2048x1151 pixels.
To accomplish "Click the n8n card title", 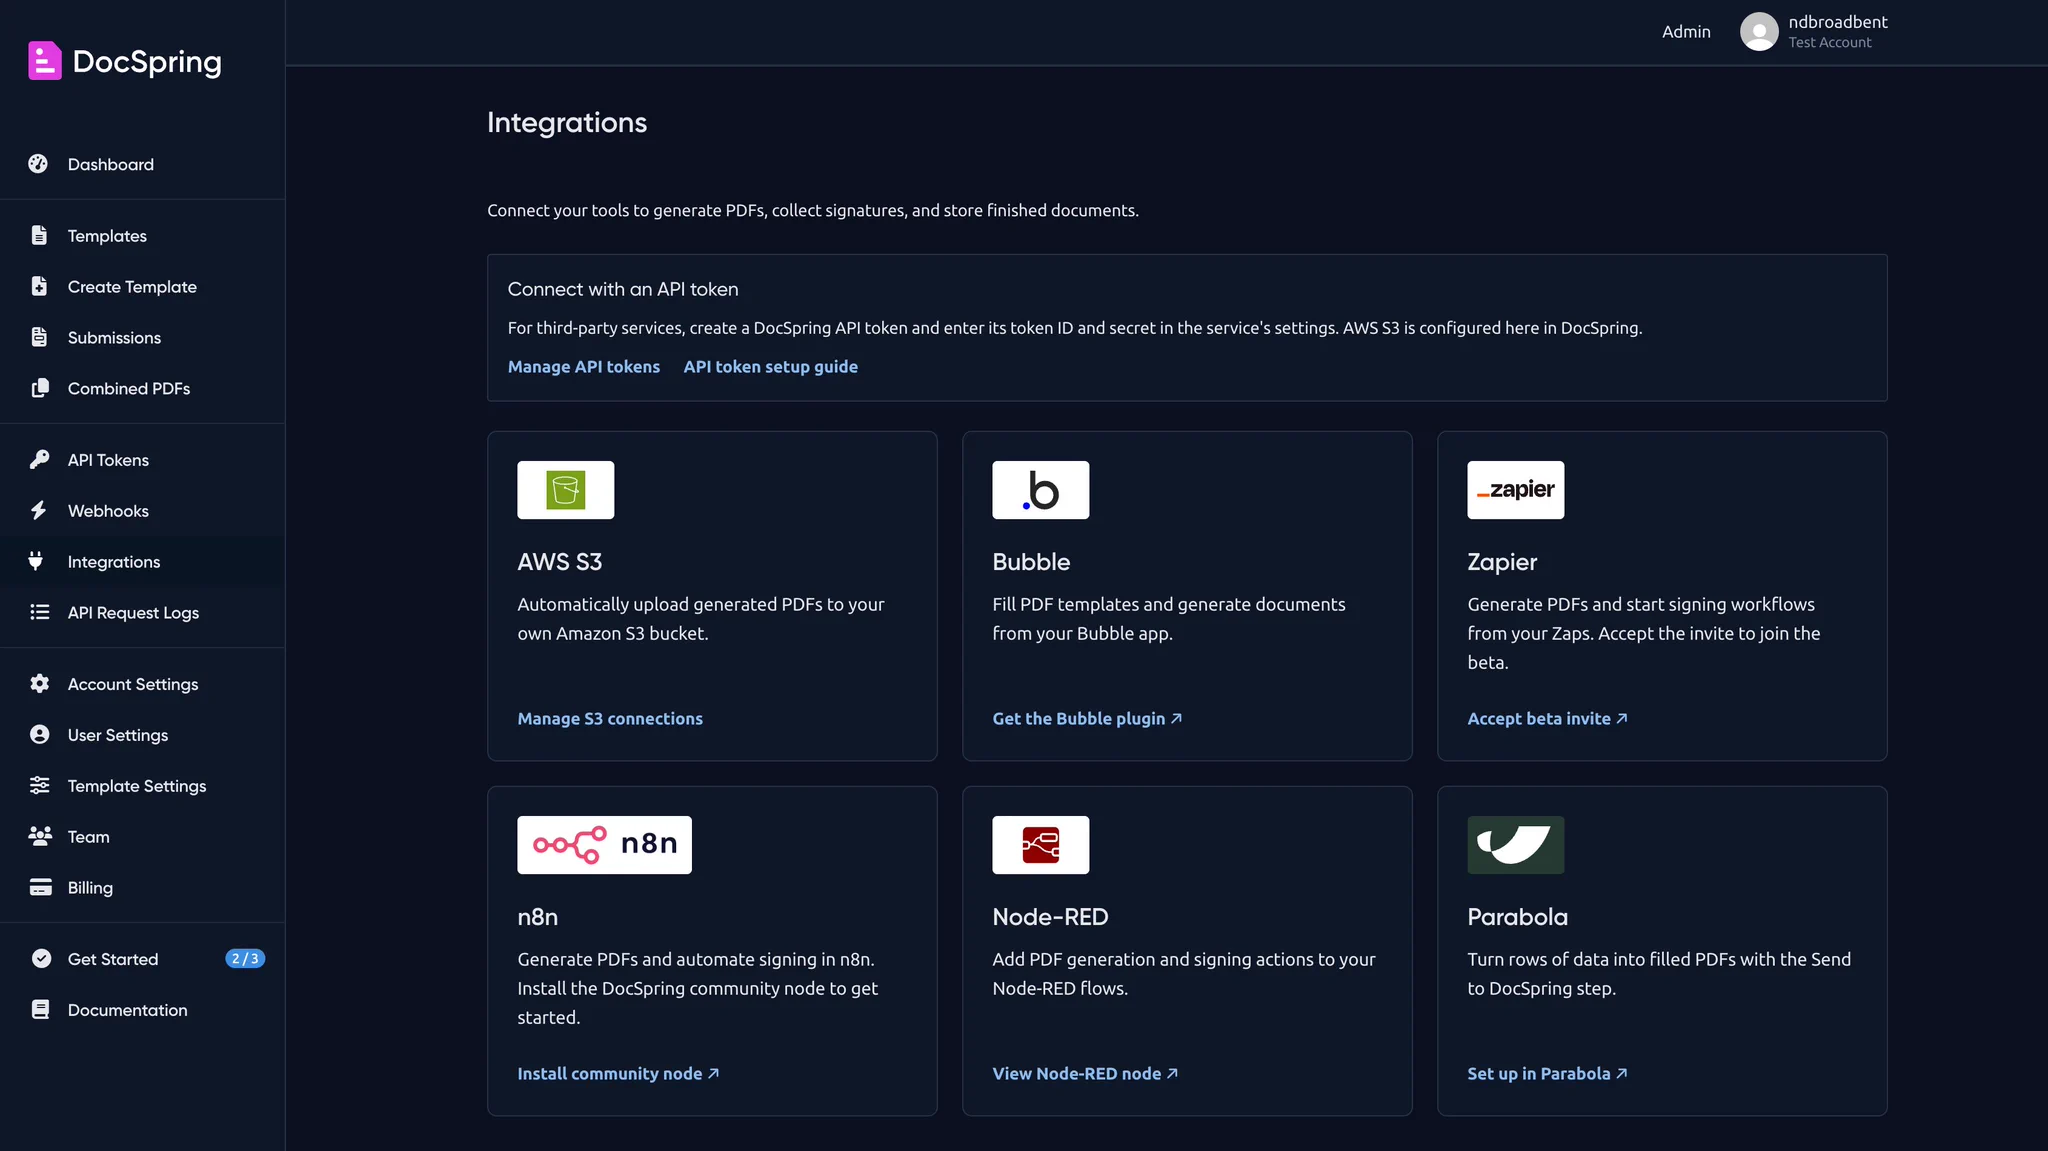I will [x=538, y=916].
